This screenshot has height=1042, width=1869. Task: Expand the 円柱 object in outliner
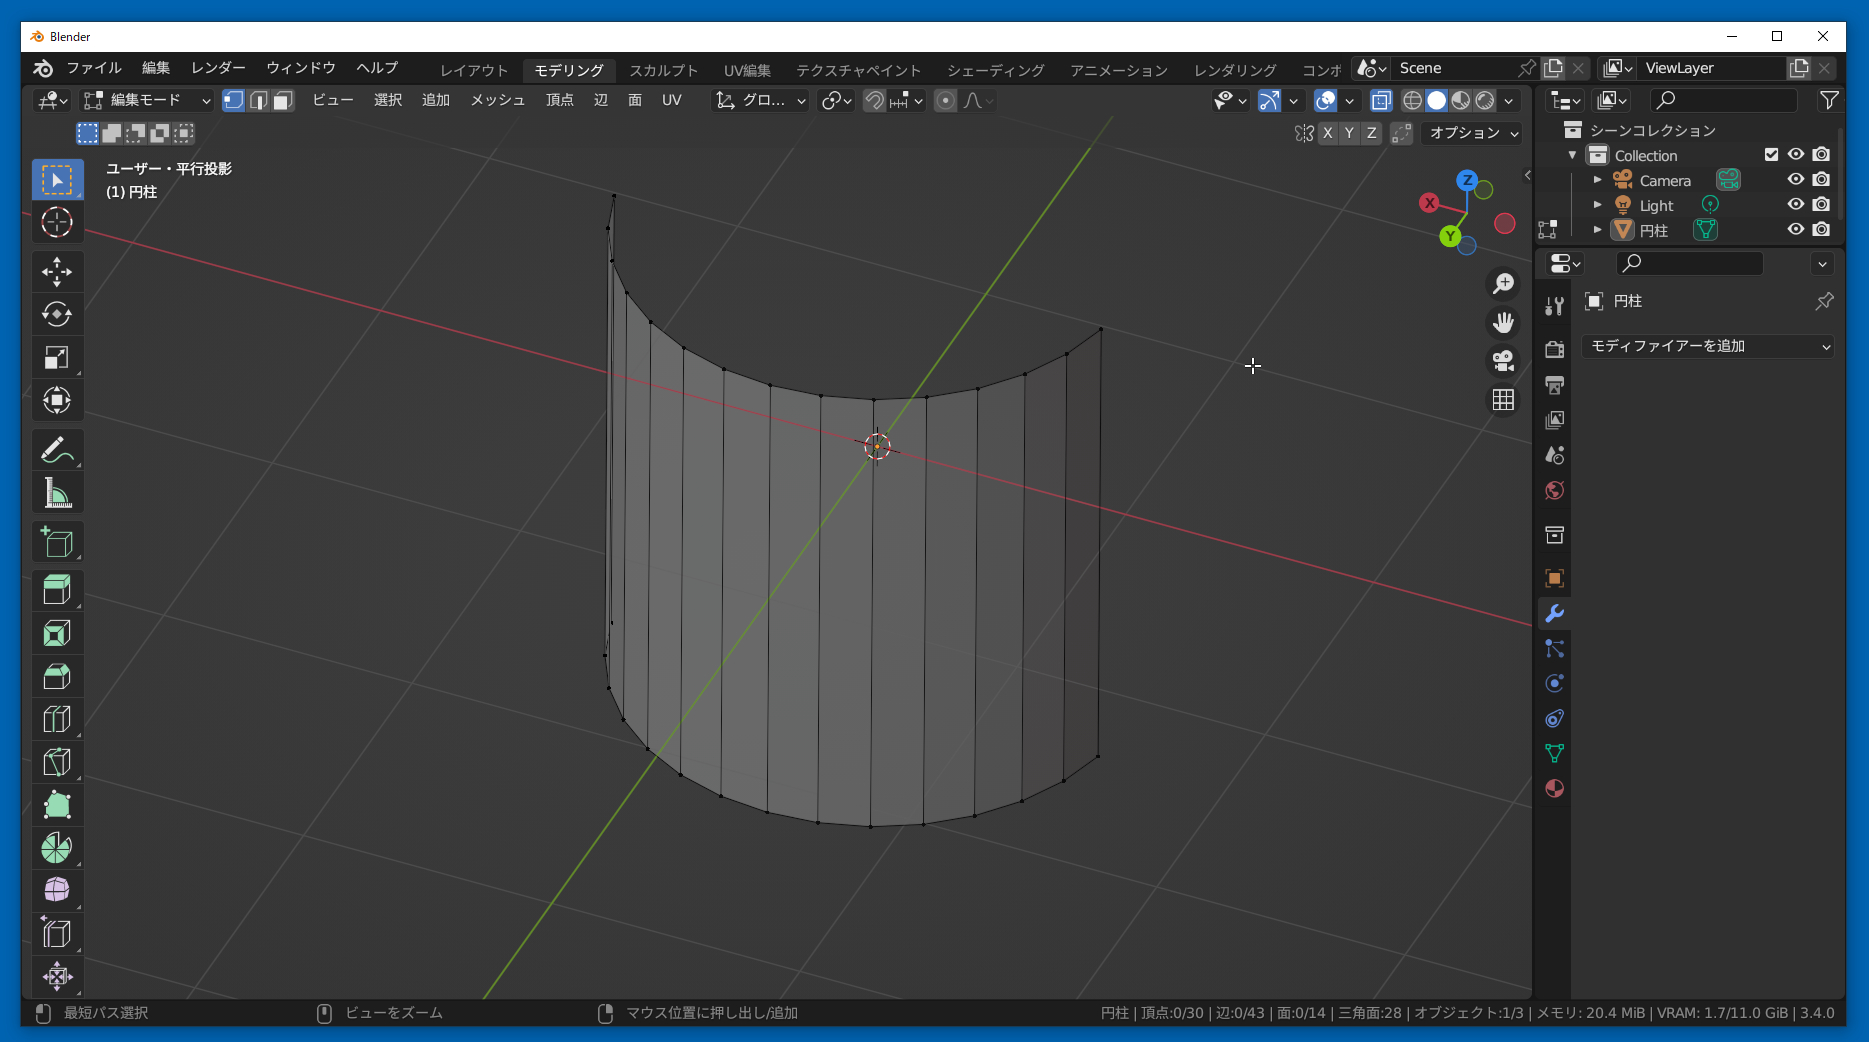[x=1597, y=230]
